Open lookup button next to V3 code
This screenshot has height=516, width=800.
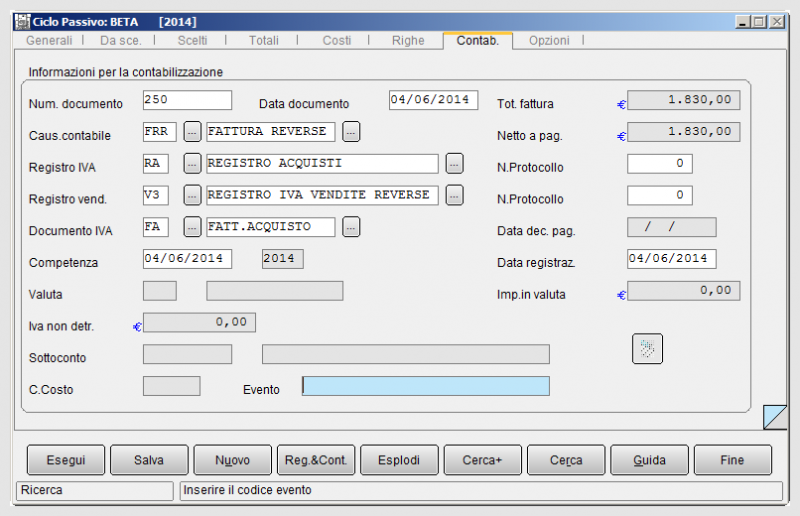192,195
